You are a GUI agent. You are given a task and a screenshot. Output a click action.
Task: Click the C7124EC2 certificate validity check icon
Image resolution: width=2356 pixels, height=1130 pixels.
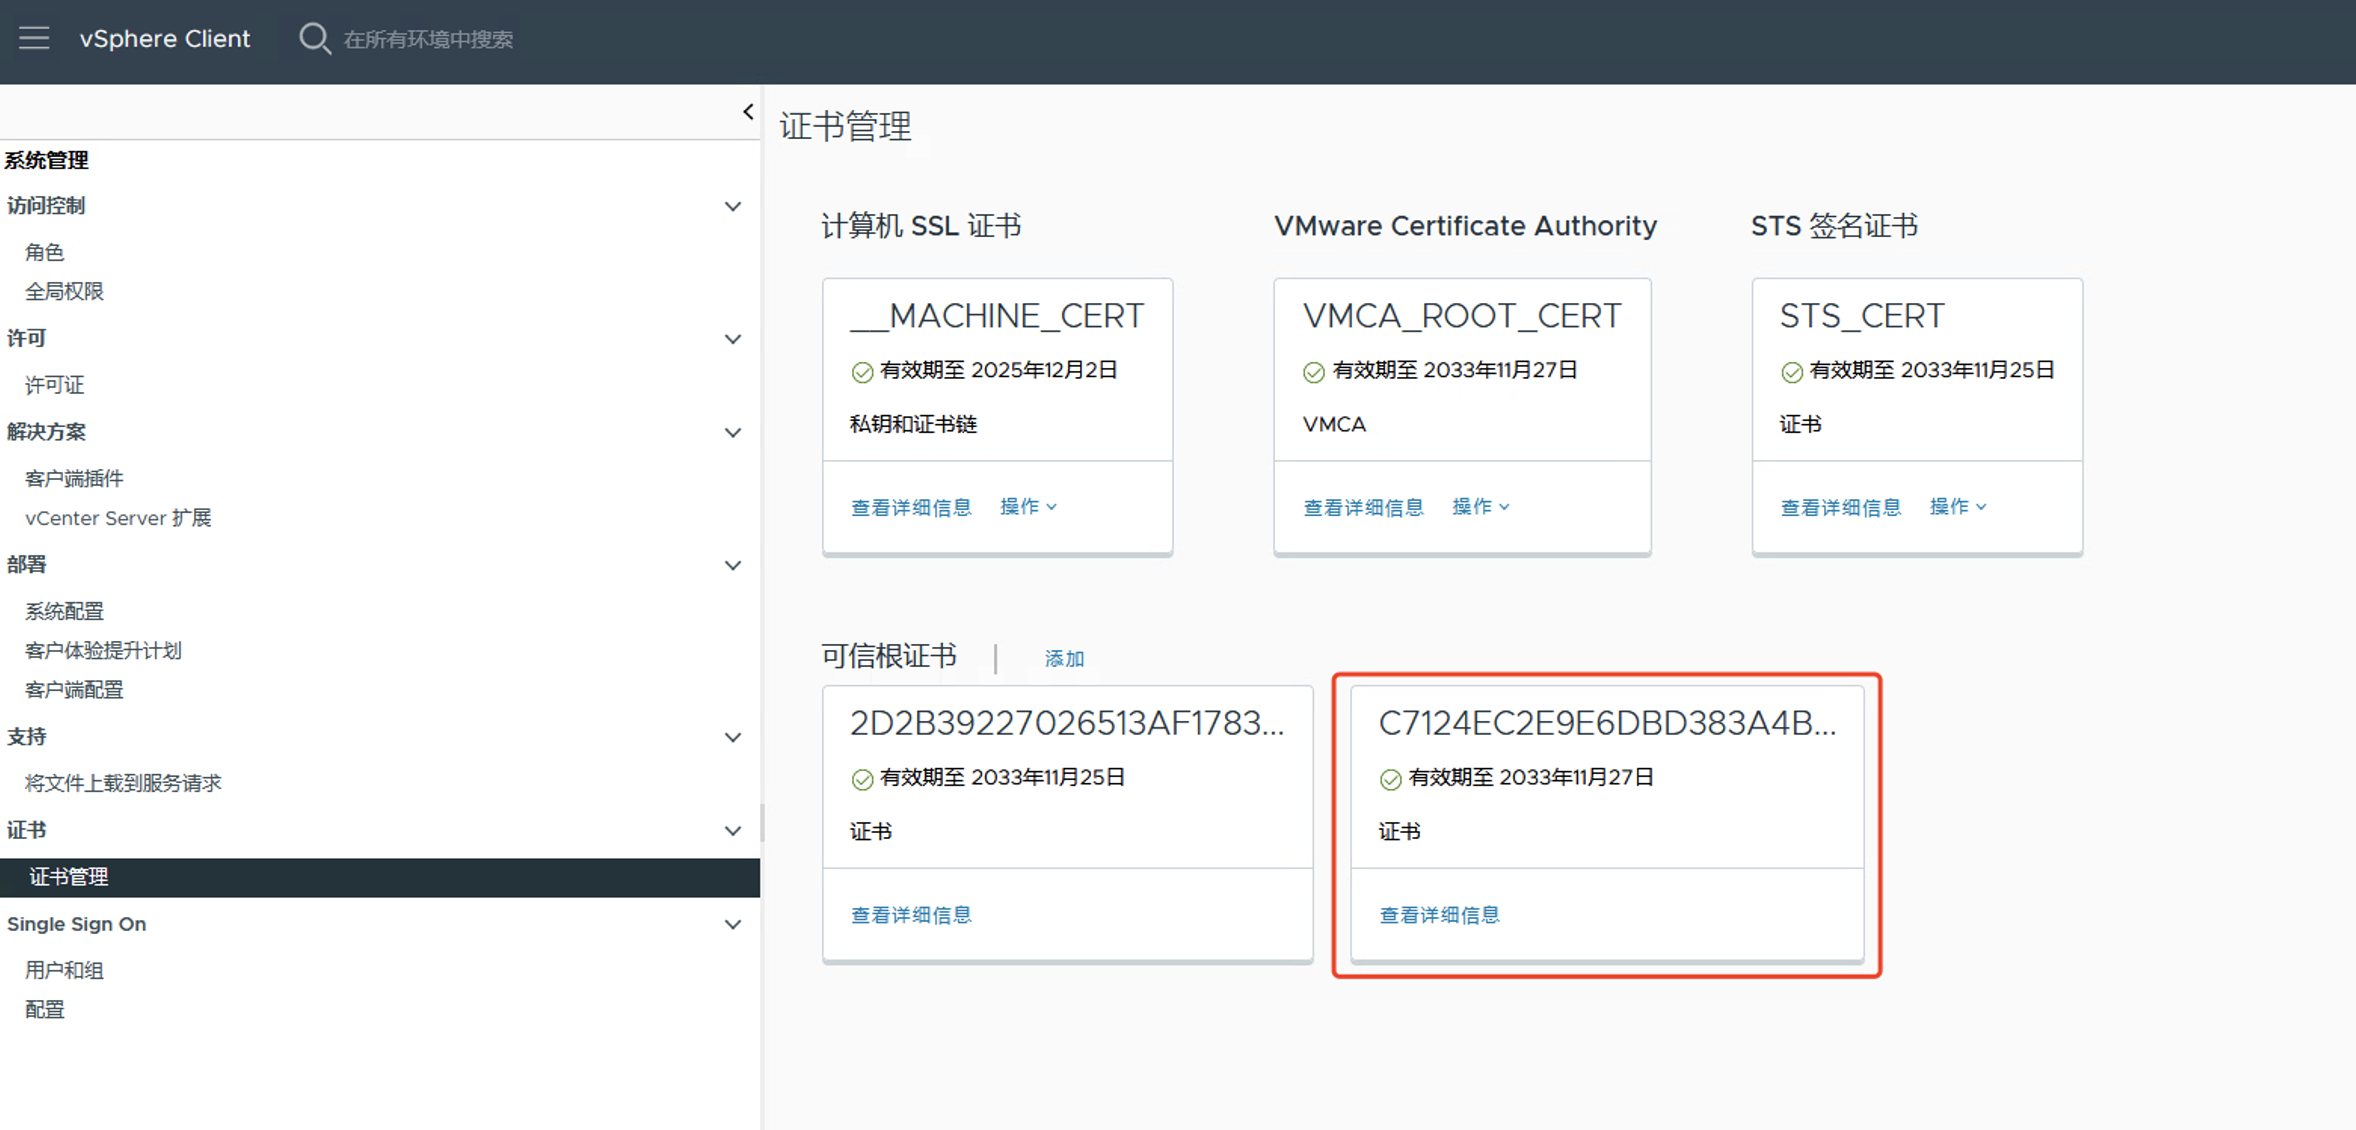(1390, 779)
